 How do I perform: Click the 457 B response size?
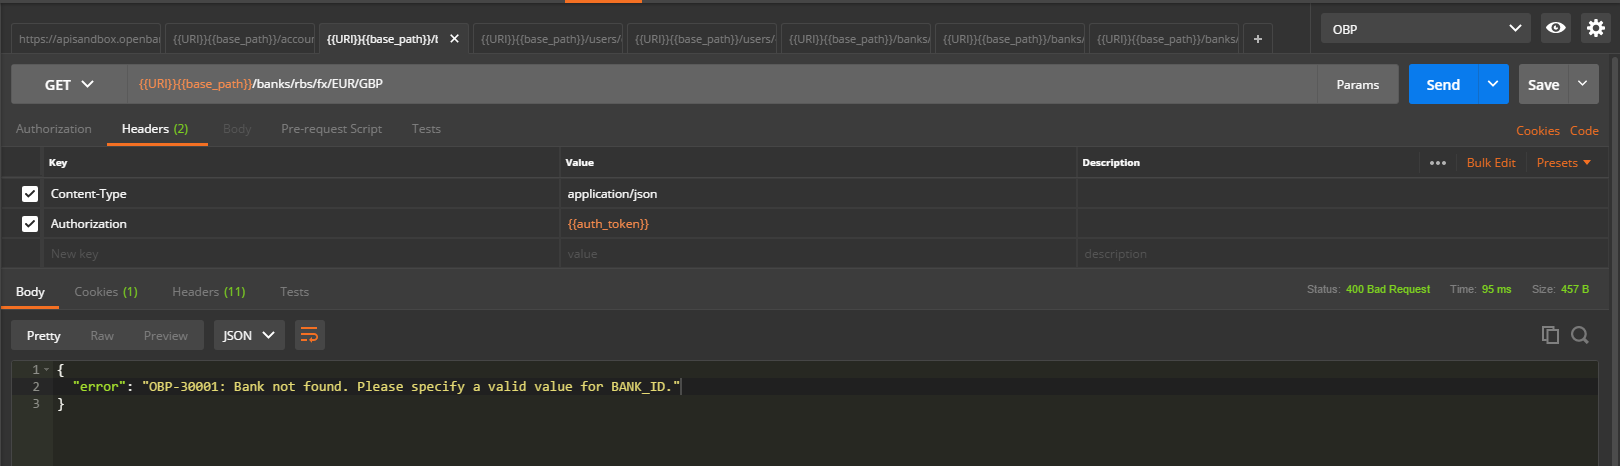pyautogui.click(x=1575, y=289)
